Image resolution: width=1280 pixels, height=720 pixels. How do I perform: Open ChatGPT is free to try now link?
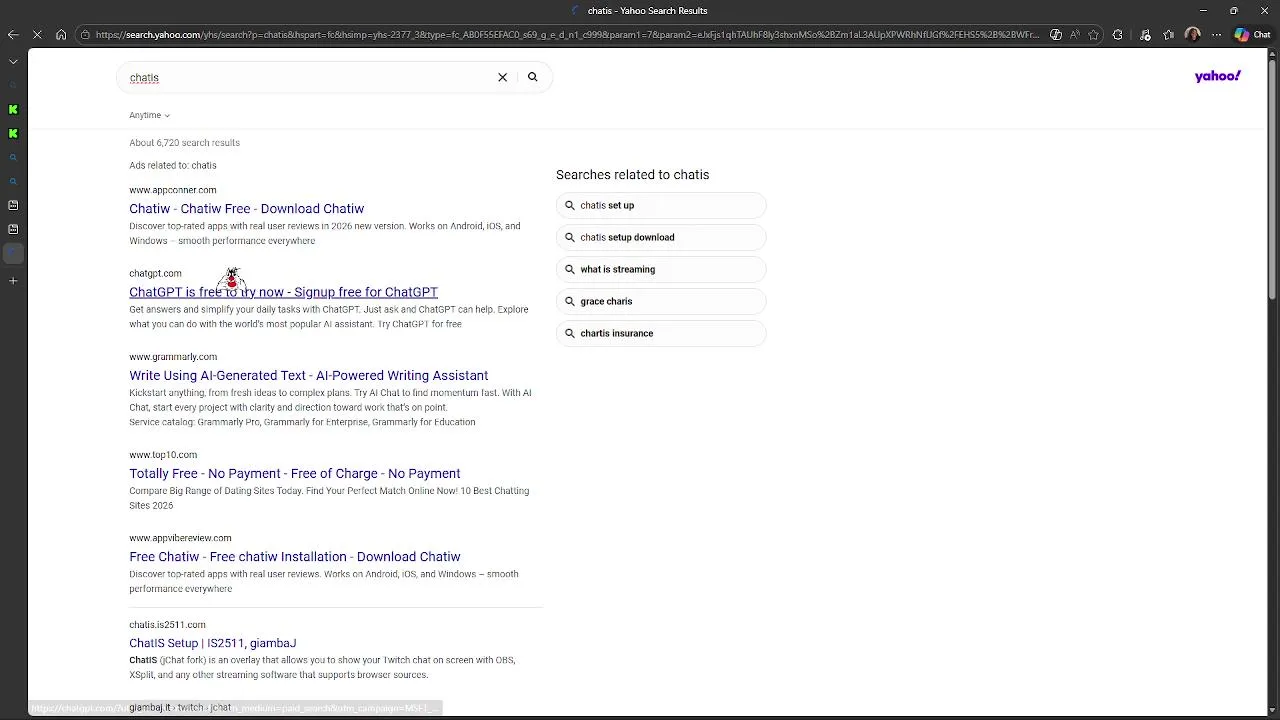(283, 292)
